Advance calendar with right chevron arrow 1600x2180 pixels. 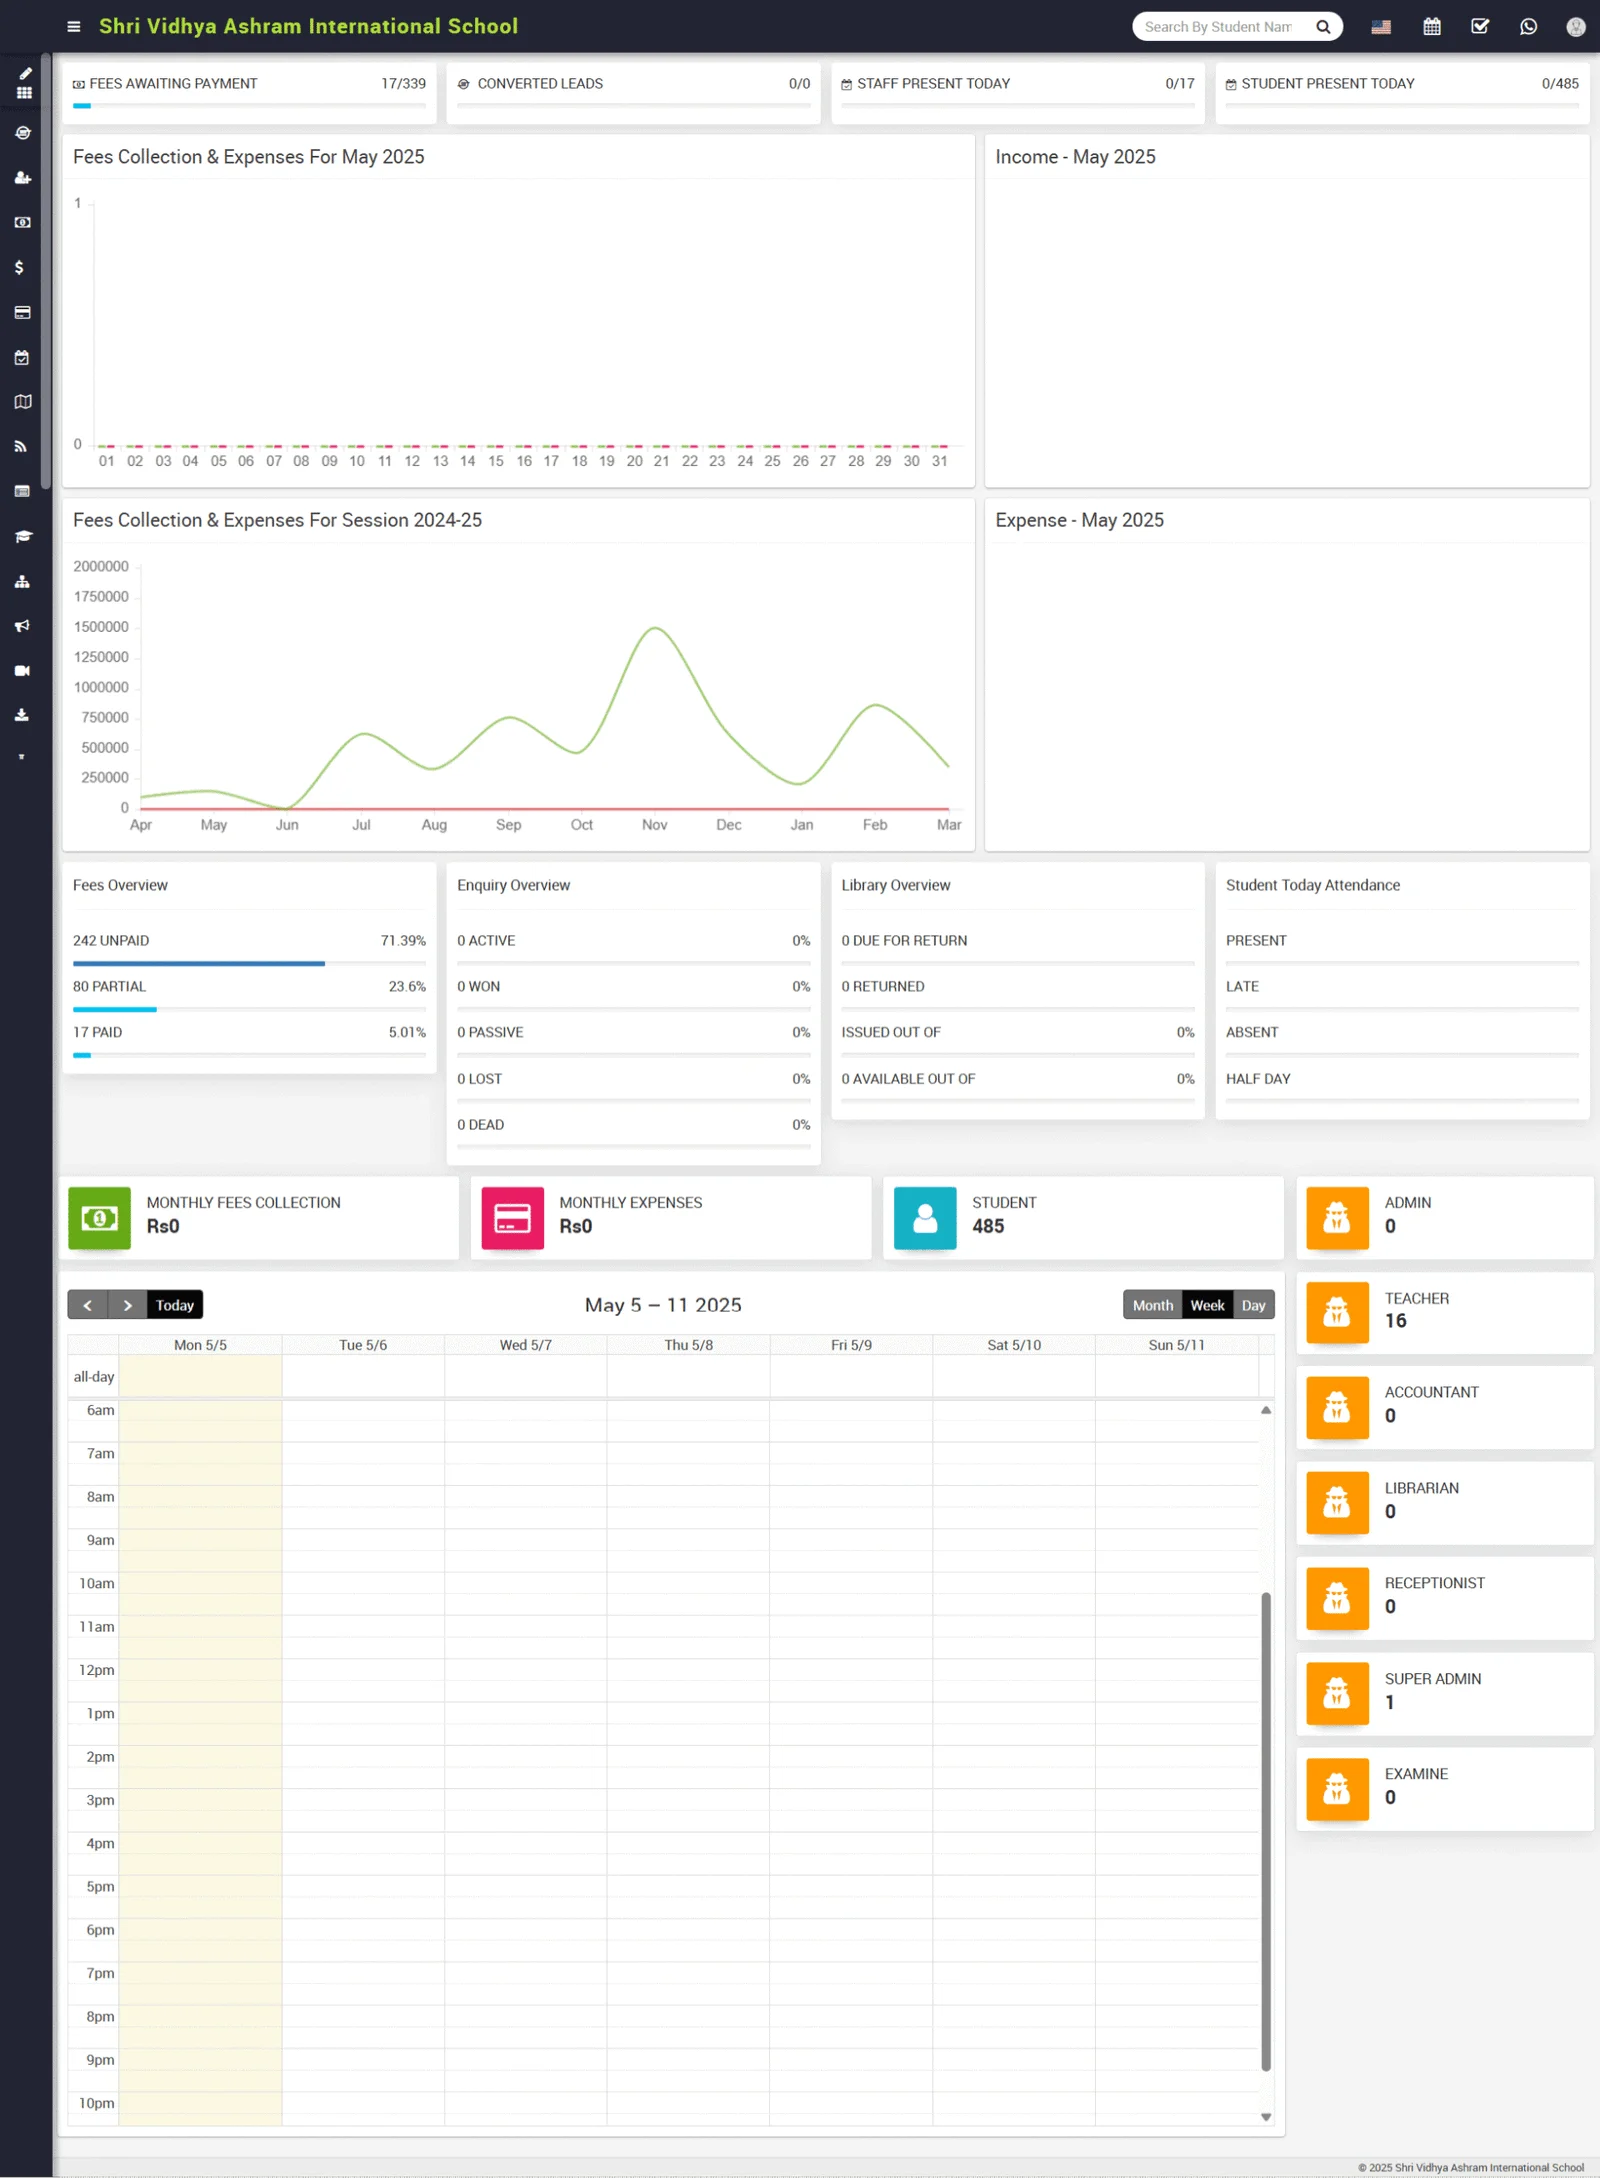tap(127, 1305)
